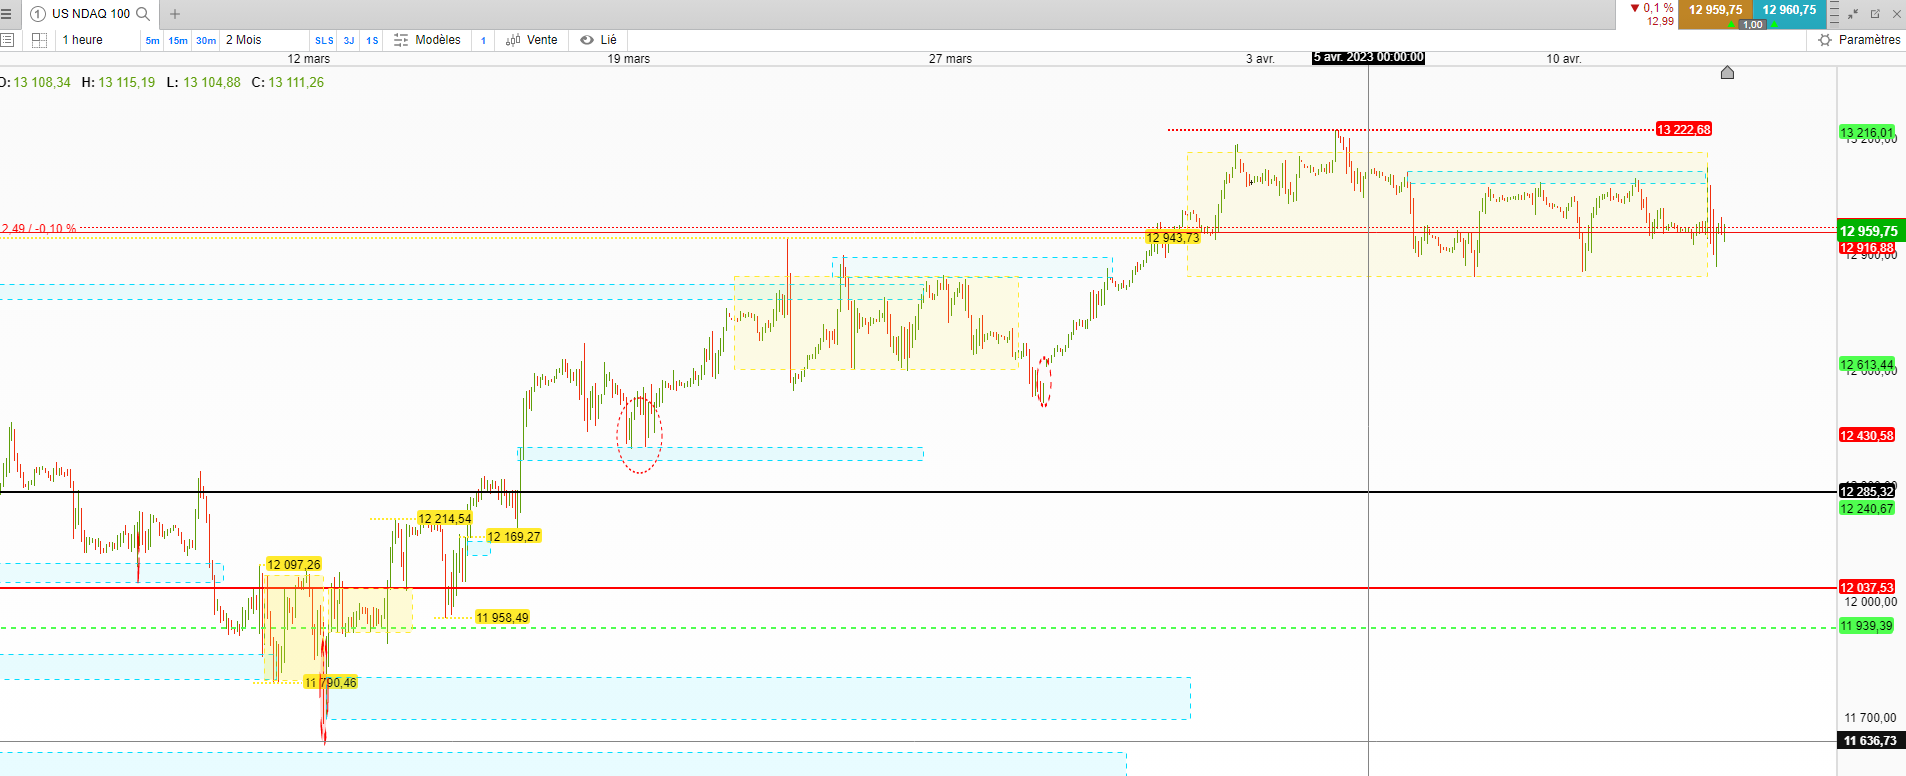Click the 12 943,73 yellow price label
This screenshot has height=776, width=1906.
pos(1173,238)
